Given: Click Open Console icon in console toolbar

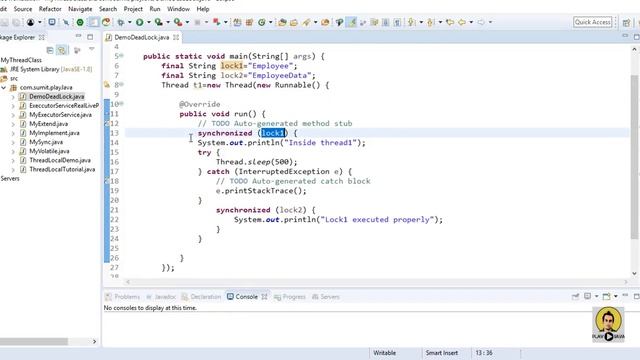Looking at the screenshot, I should [x=607, y=296].
